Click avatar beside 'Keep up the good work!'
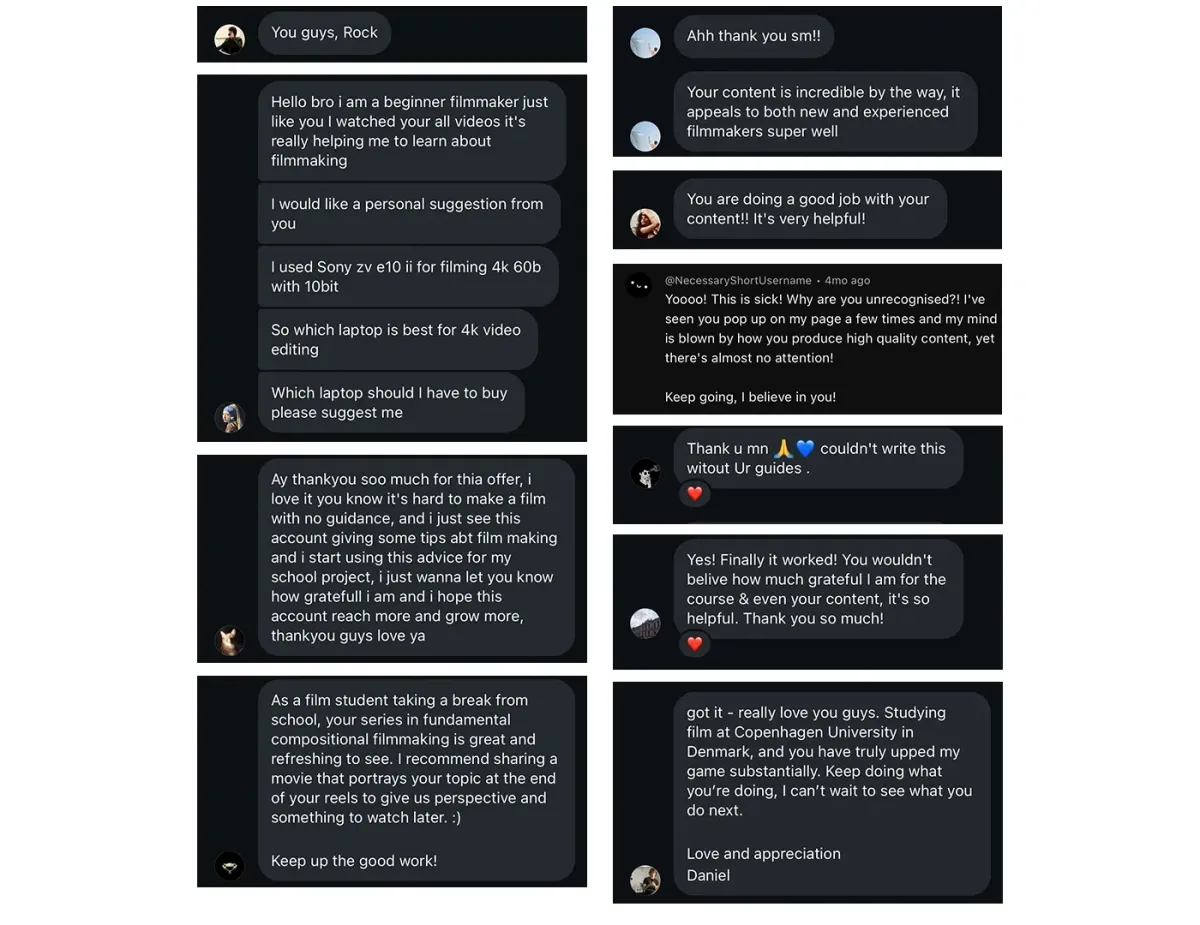 (x=230, y=865)
